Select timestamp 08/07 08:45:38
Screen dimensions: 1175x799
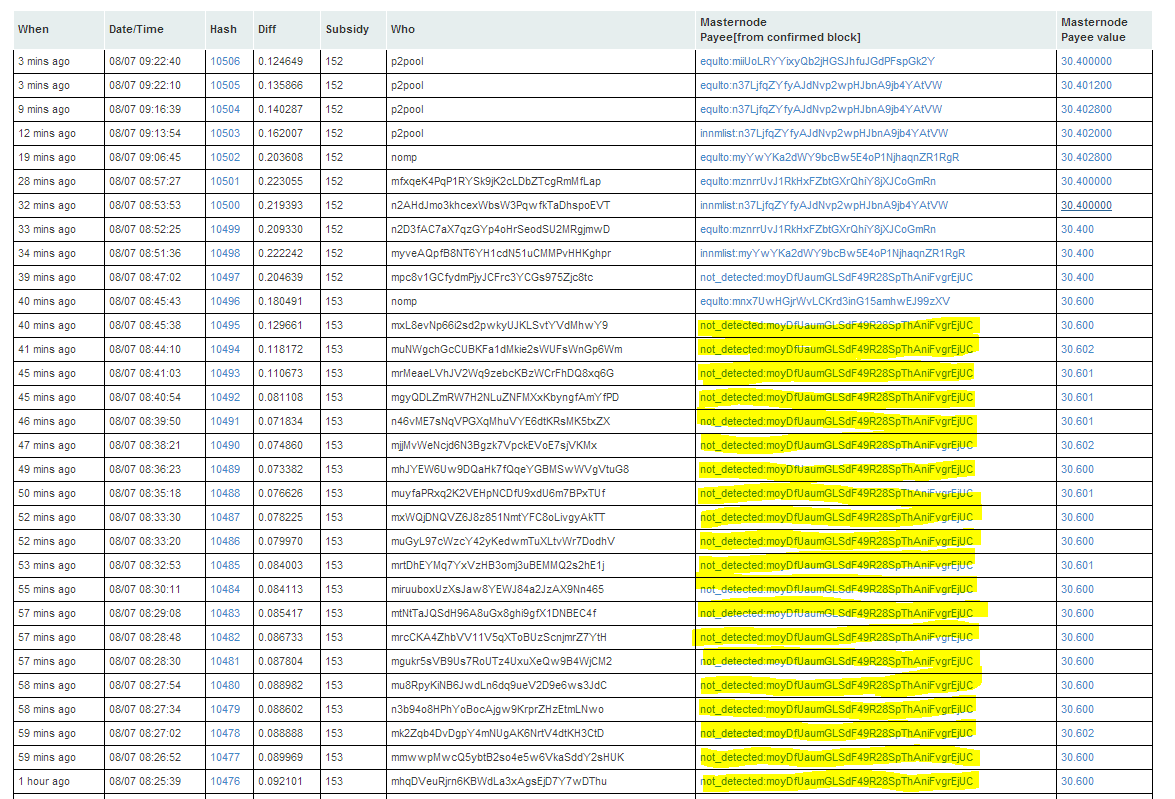pyautogui.click(x=145, y=325)
